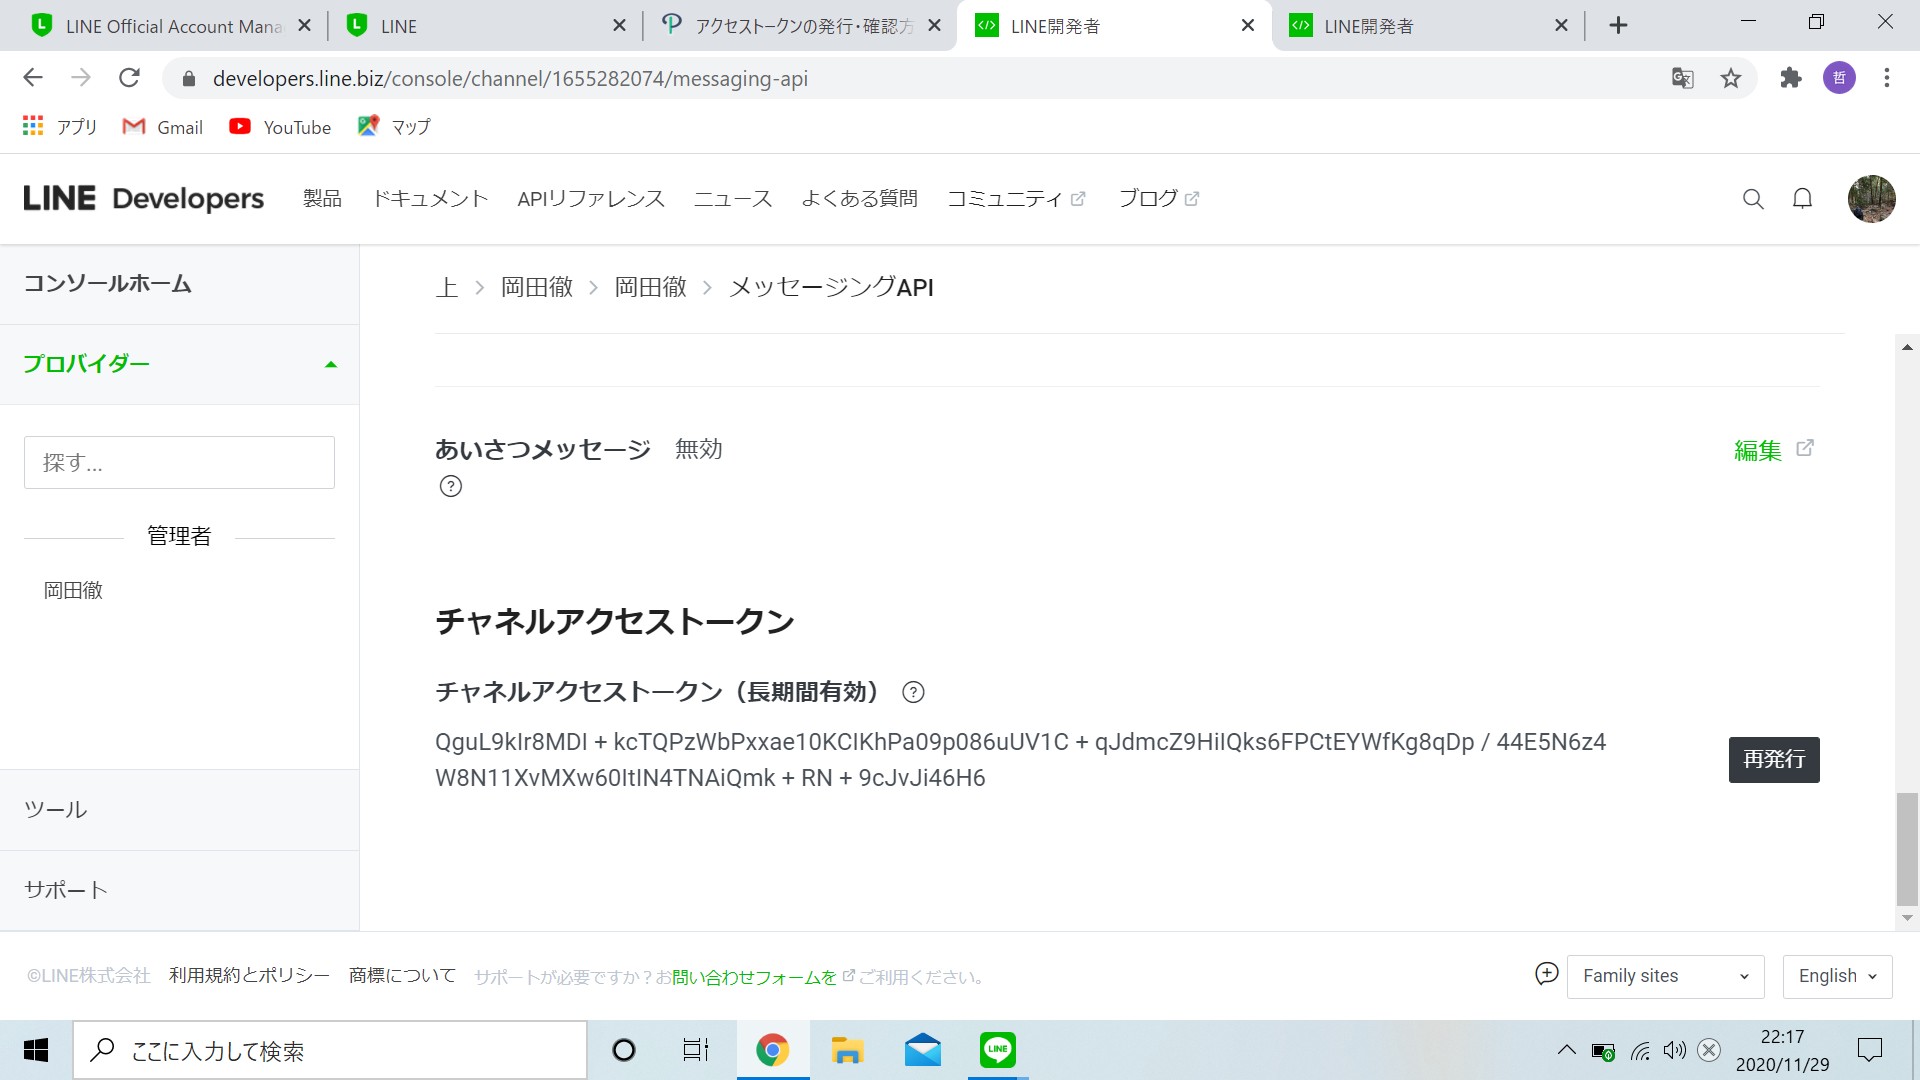Screen dimensions: 1920x1080
Task: Open コミュニティ external link
Action: [1015, 199]
